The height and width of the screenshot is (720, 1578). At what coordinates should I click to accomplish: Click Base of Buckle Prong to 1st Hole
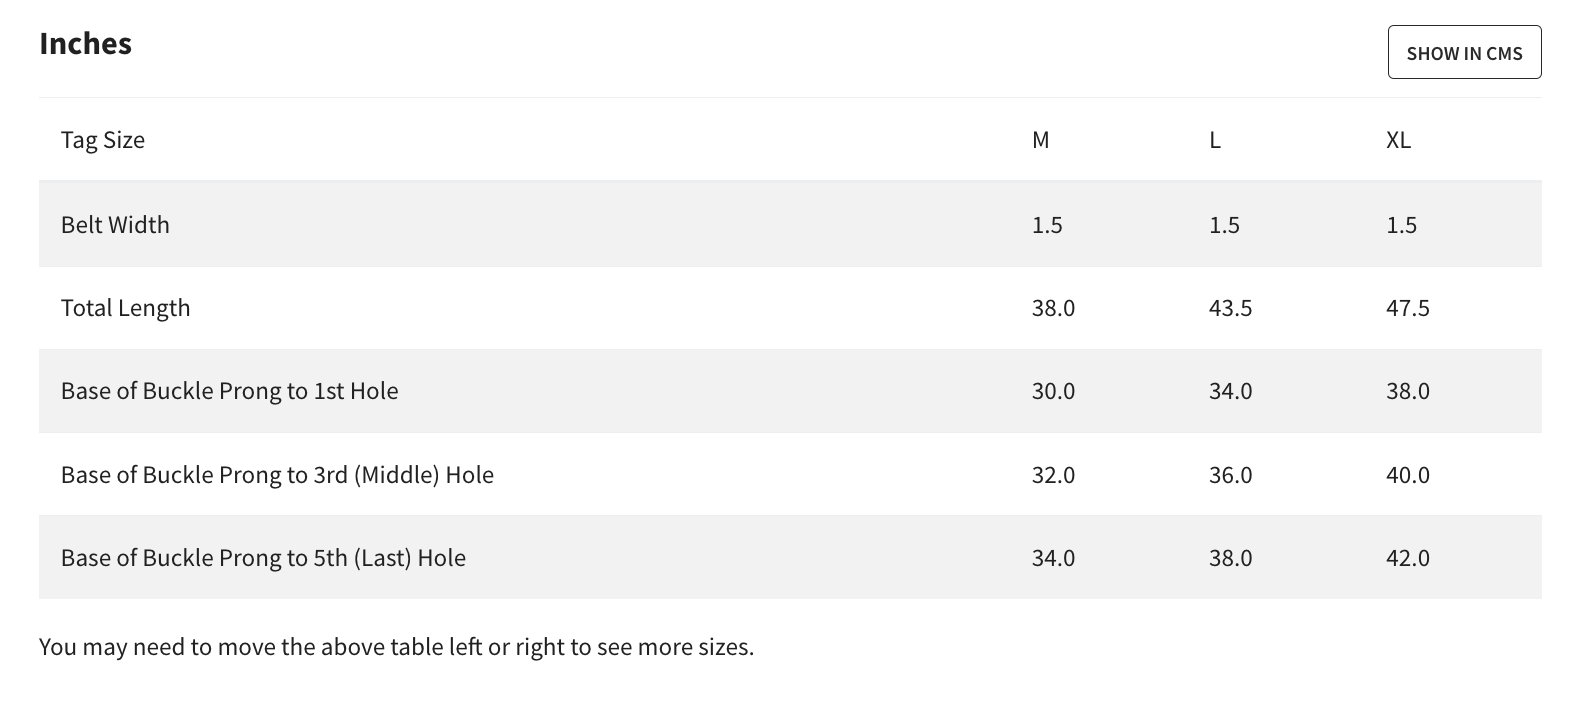[230, 391]
